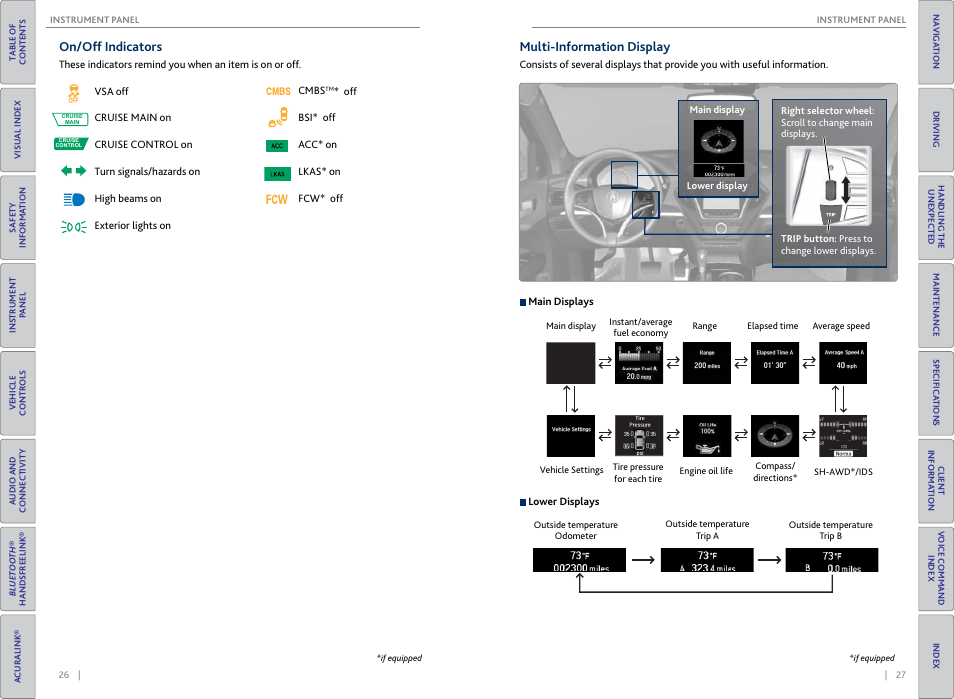Open the Voice Command Index tab
Screen dimensions: 954x699
[936, 568]
